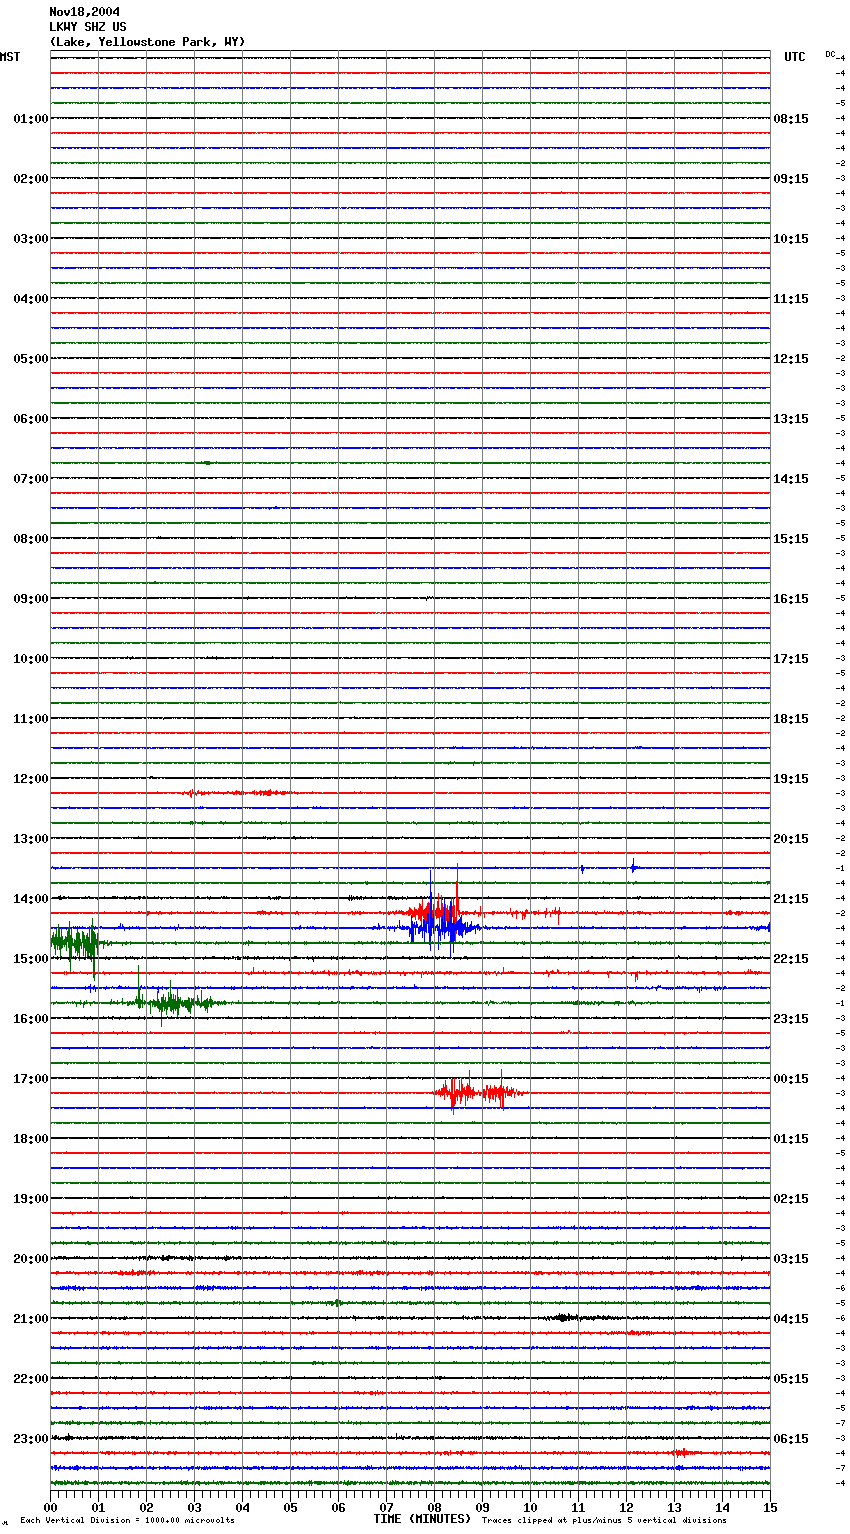
Task: Click the "16:15" UTC time label
Action: coord(791,599)
